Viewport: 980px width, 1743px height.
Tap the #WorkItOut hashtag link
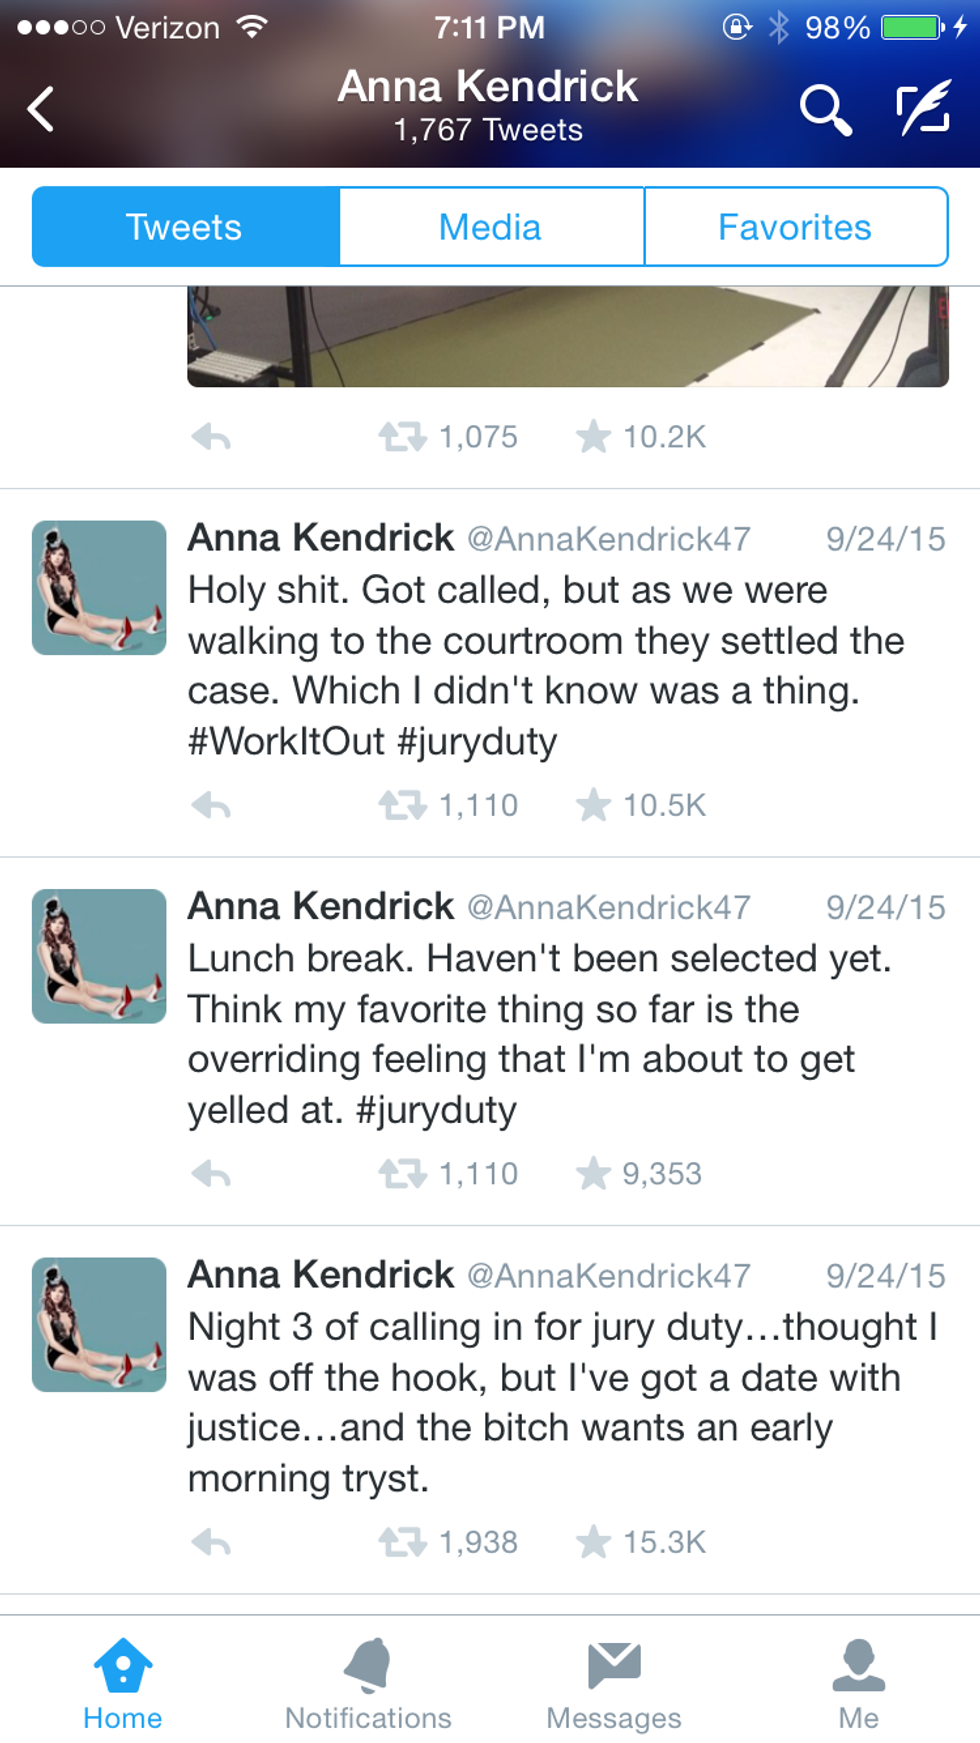(x=286, y=742)
